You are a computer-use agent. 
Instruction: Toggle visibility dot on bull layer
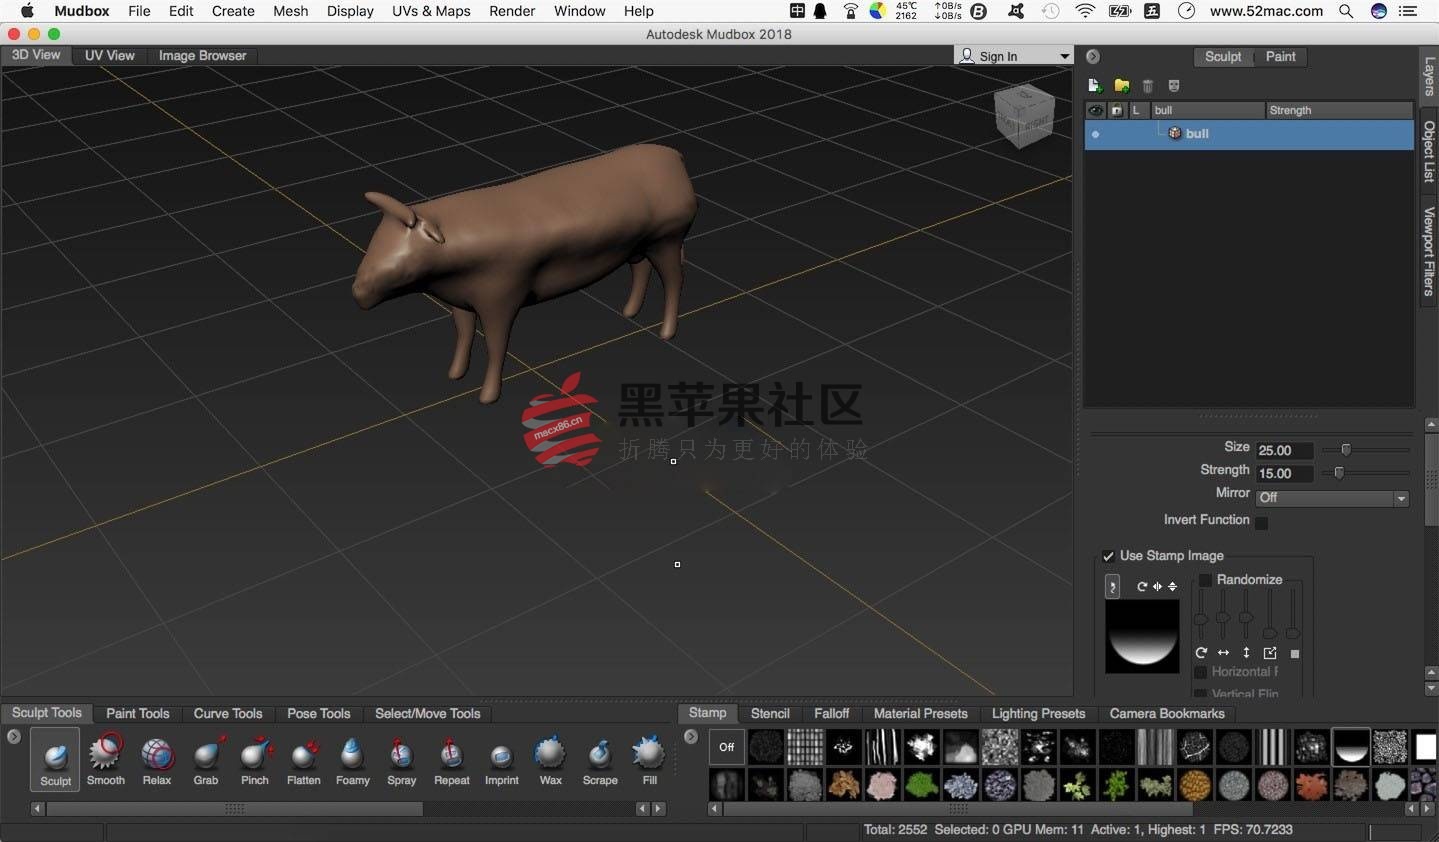pos(1095,134)
